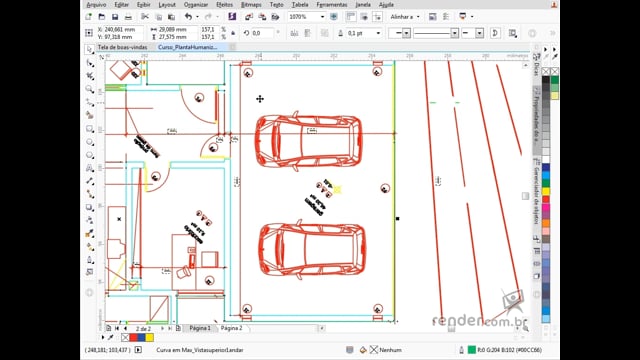Click the Undo arrow icon
Viewport: 640px width, 360px height.
point(188,17)
